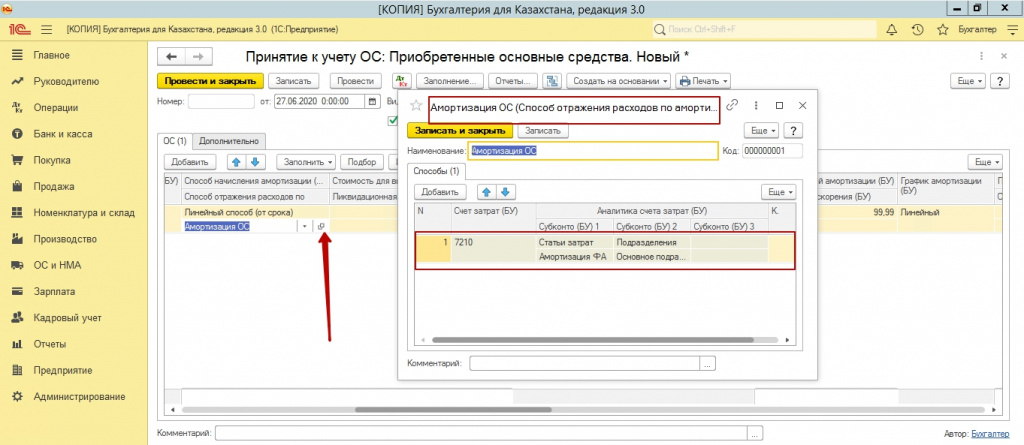Click the document table horizontal scrollbar
This screenshot has width=1024, height=445.
click(453, 410)
